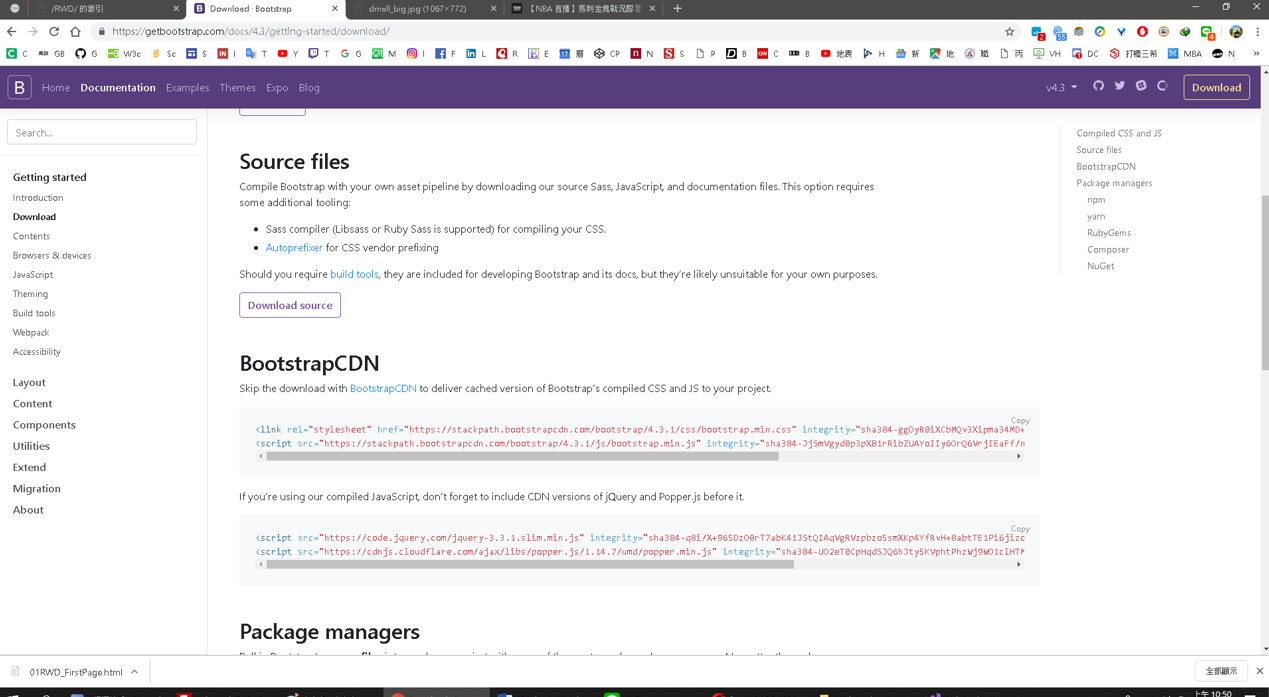Open the Documentation navbar item
Viewport: 1269px width, 697px height.
118,87
